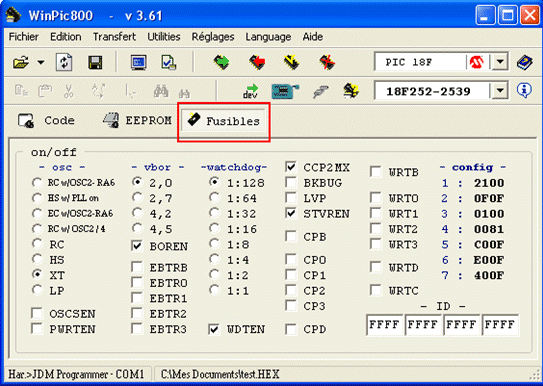Switch to the EEPROM tab
Viewport: 543px width, 386px height.
tap(137, 120)
